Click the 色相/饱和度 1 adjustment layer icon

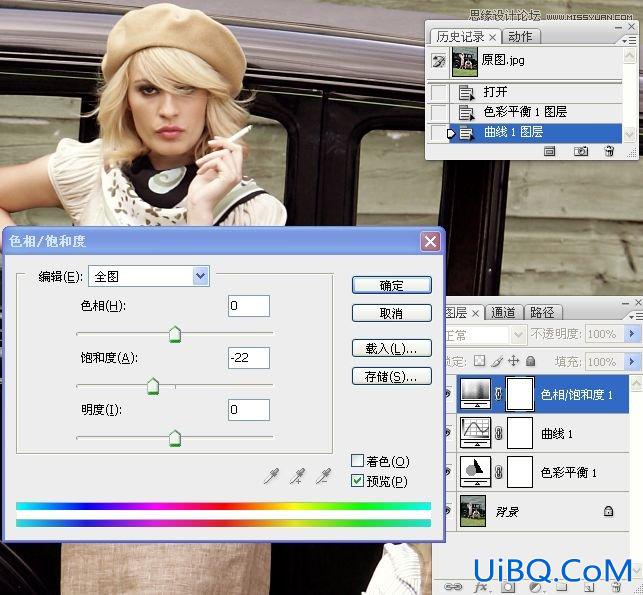point(475,394)
